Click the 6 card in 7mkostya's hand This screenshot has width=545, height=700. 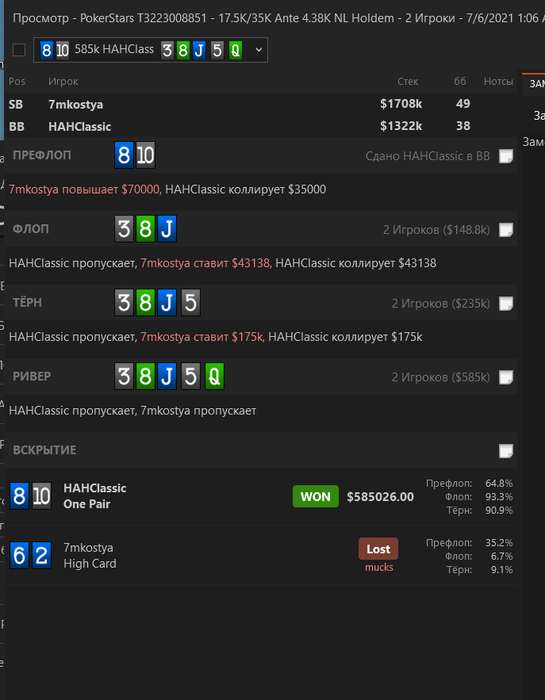(x=19, y=555)
